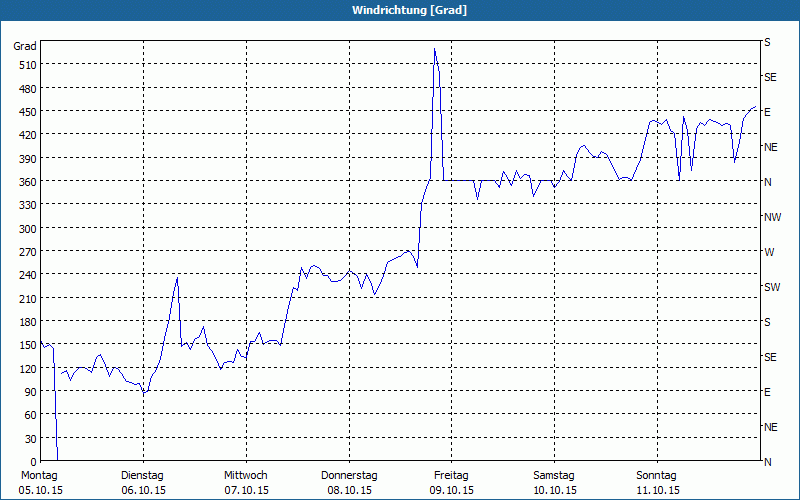Image resolution: width=800 pixels, height=500 pixels.
Task: Select the 480 y-axis value
Action: pyautogui.click(x=28, y=89)
